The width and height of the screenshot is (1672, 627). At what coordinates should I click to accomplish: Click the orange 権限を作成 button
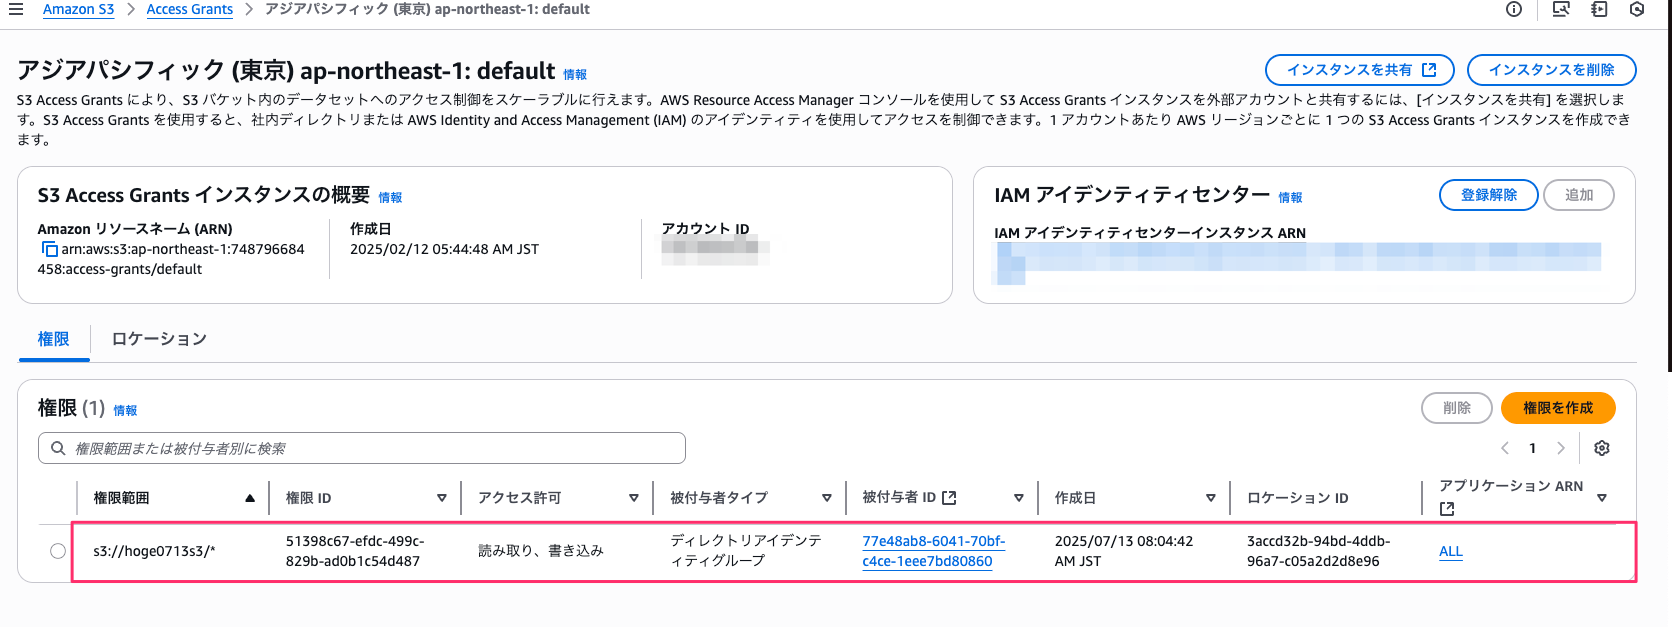1558,408
